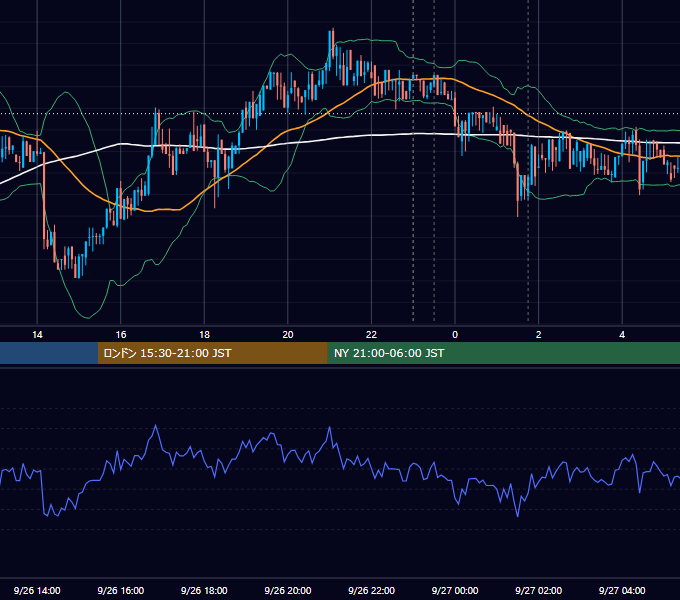Click the '9/27 04:00' date label
Viewport: 680px width, 600px height.
point(622,590)
